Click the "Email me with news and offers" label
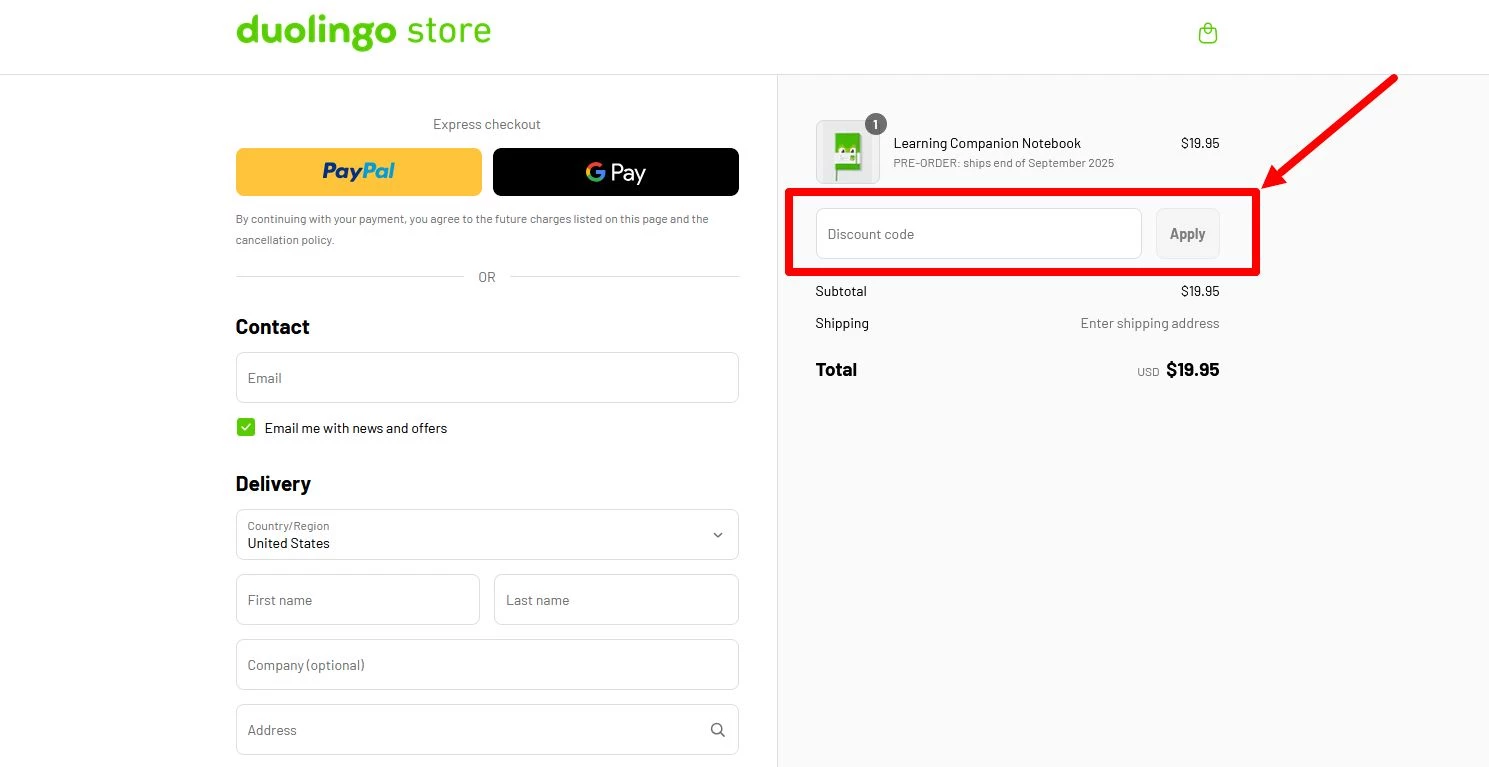1489x767 pixels. pyautogui.click(x=356, y=428)
